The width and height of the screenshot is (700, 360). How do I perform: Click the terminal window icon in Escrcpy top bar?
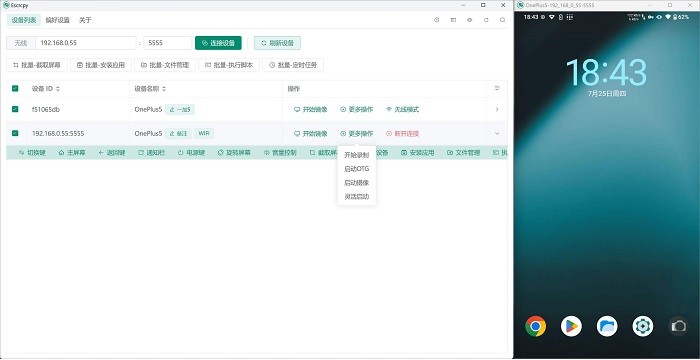tap(453, 20)
